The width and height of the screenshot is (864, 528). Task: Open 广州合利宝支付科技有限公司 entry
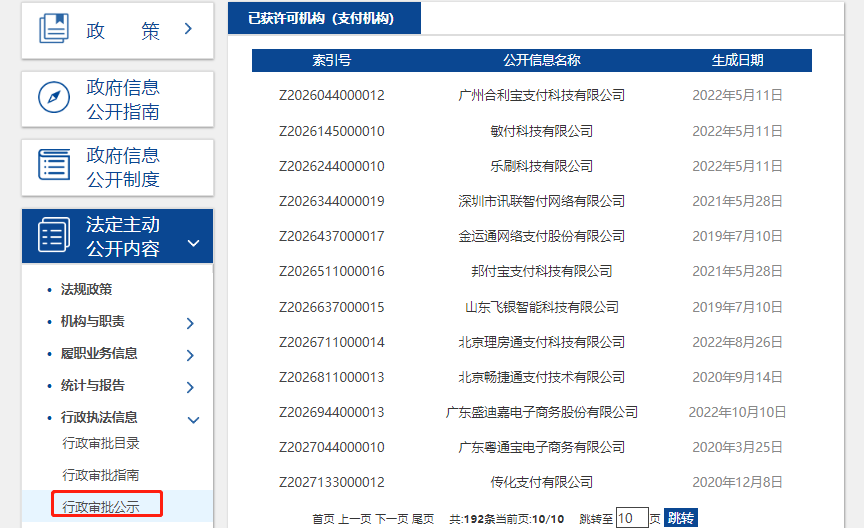542,95
